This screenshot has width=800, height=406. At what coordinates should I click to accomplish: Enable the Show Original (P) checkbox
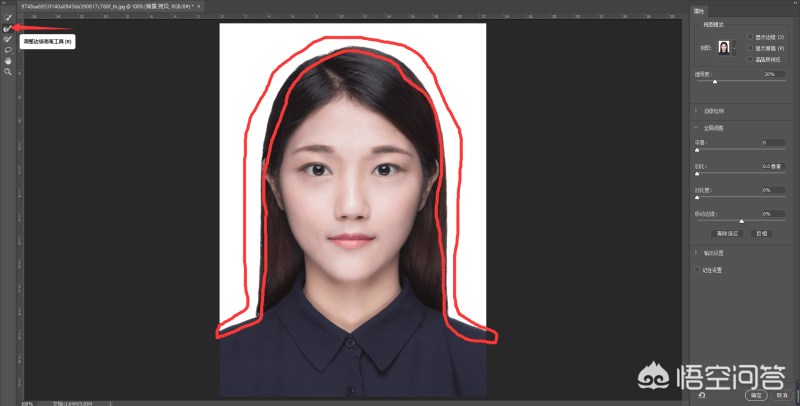coord(750,47)
